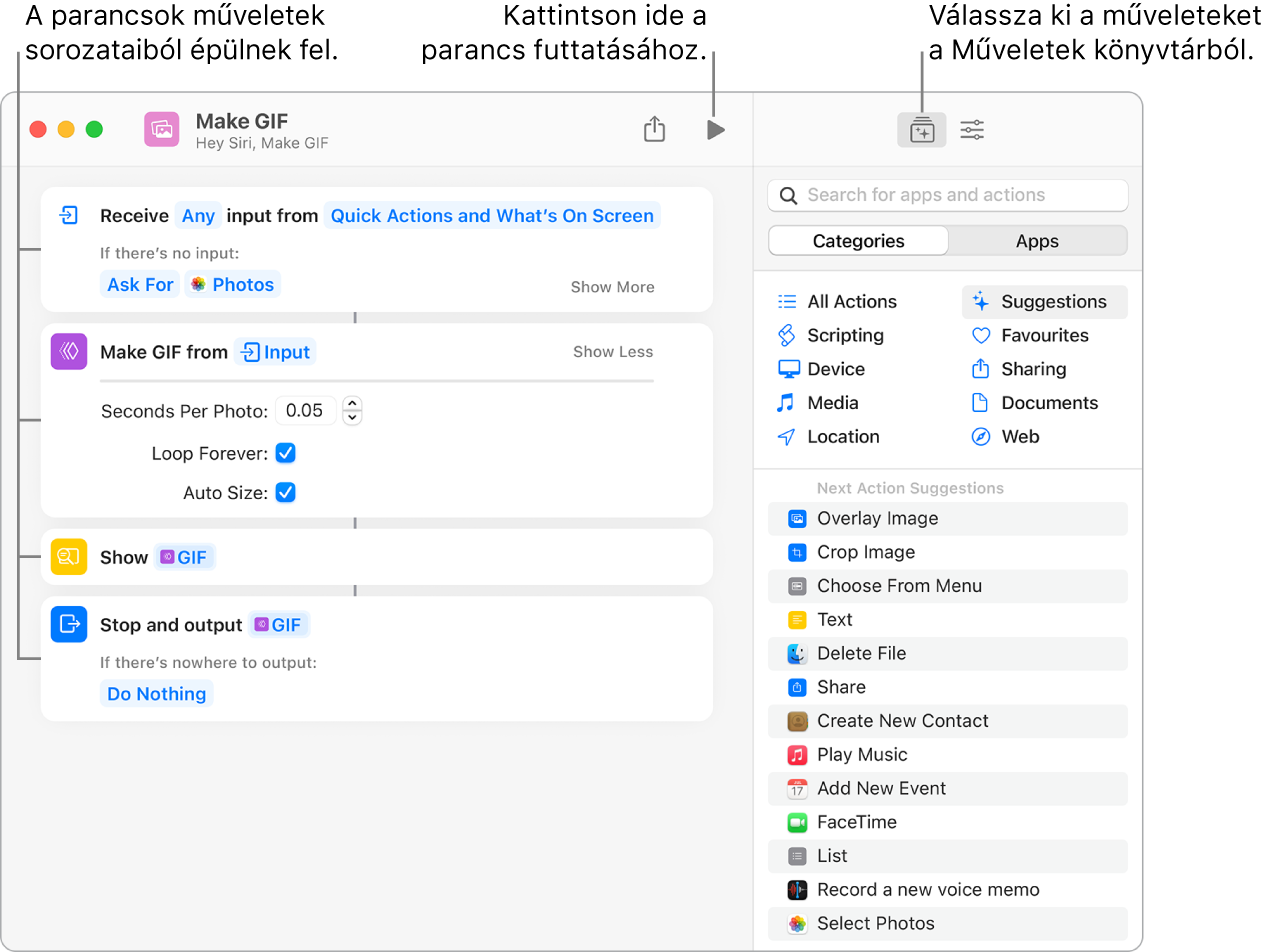Add the Overlay Image suggested action
The image size is (1271, 952).
[x=877, y=519]
